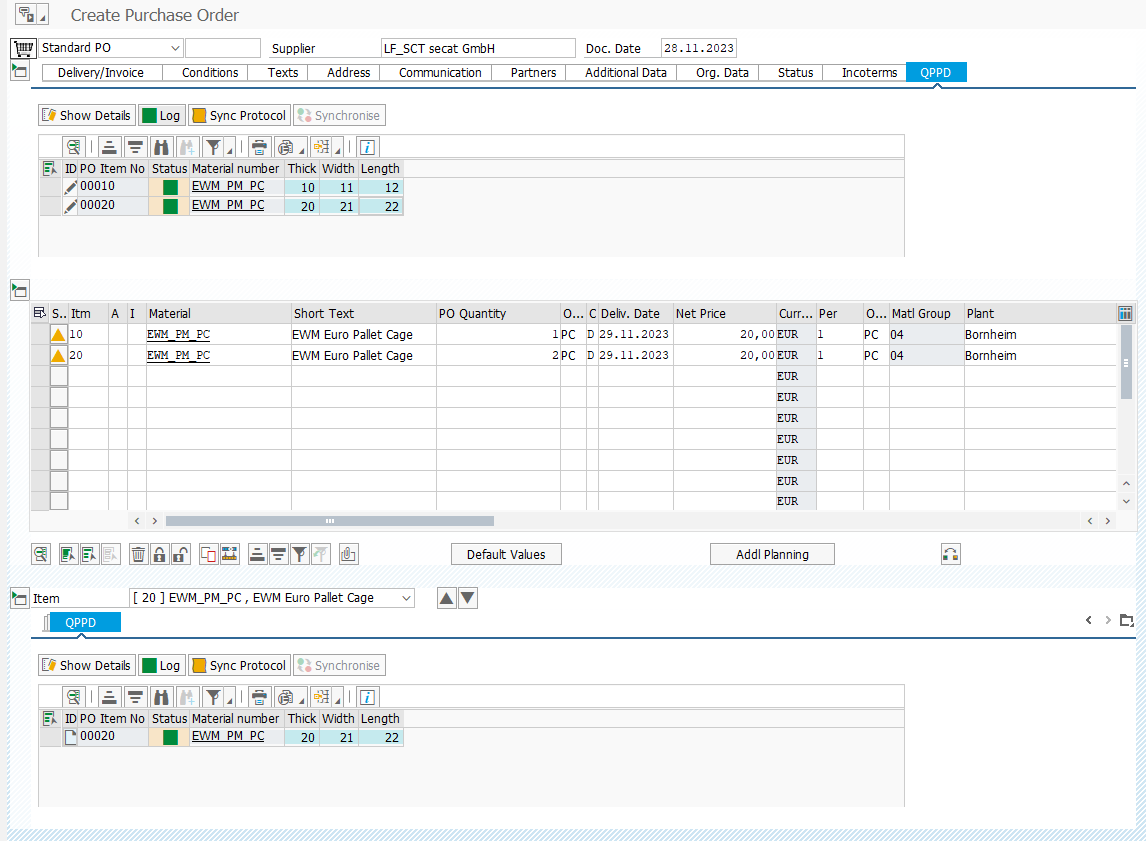Image resolution: width=1146 pixels, height=841 pixels.
Task: Click the item table horizontal scrollbar thumb
Action: point(329,521)
